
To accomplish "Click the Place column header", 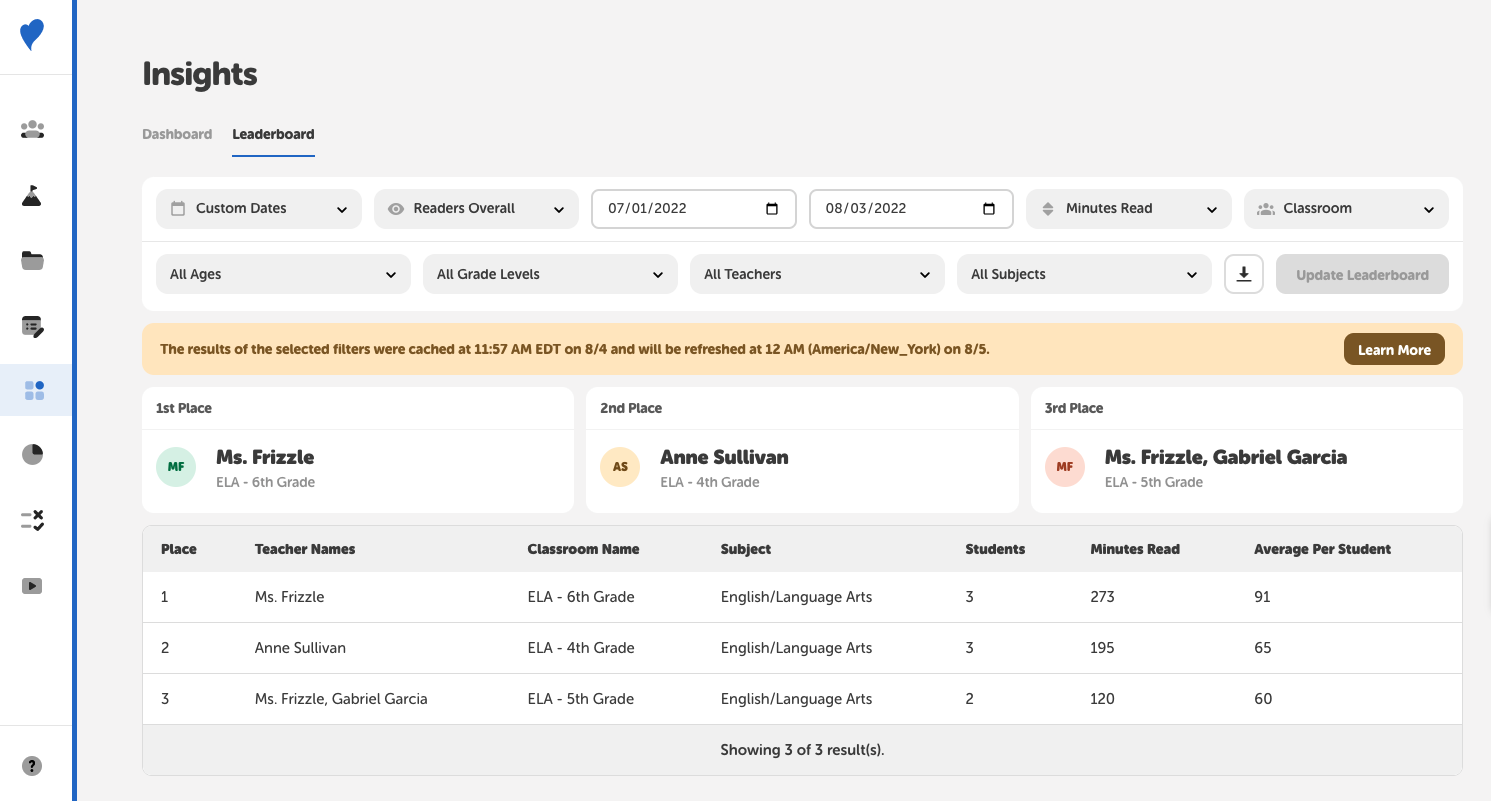I will 179,549.
